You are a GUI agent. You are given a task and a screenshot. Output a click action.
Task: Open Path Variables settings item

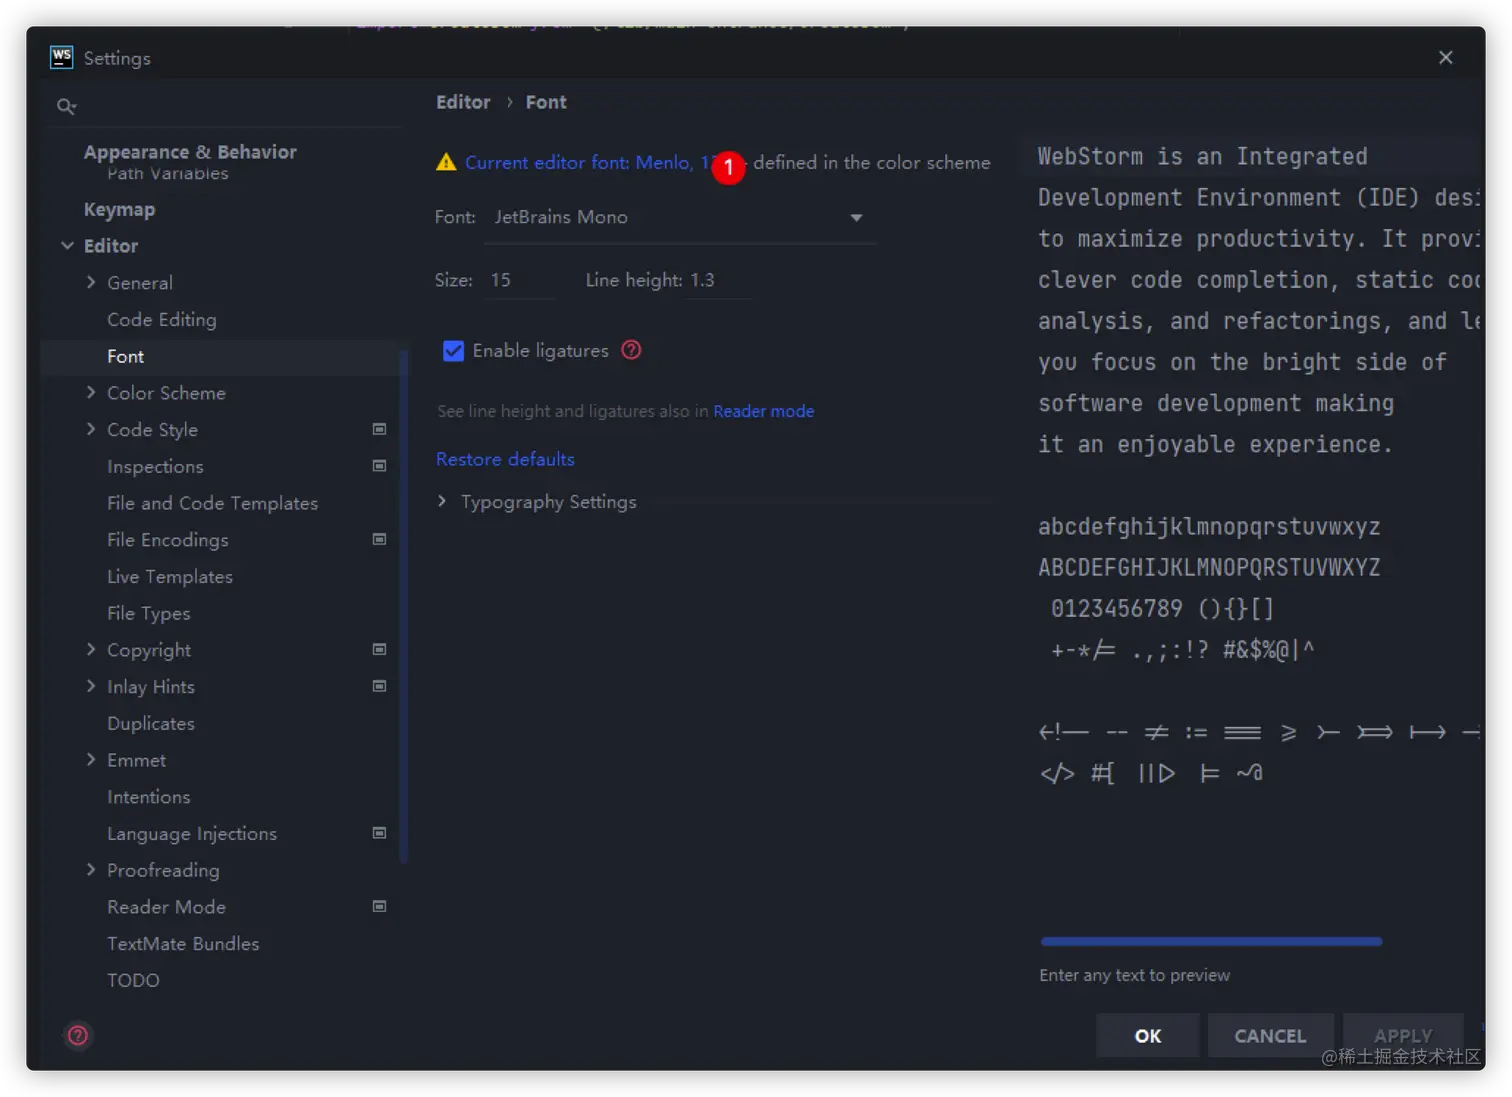[167, 174]
